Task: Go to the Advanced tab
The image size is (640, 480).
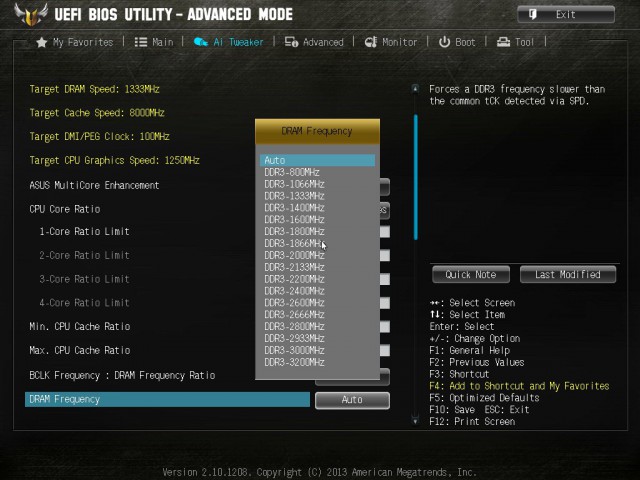Action: tap(314, 42)
